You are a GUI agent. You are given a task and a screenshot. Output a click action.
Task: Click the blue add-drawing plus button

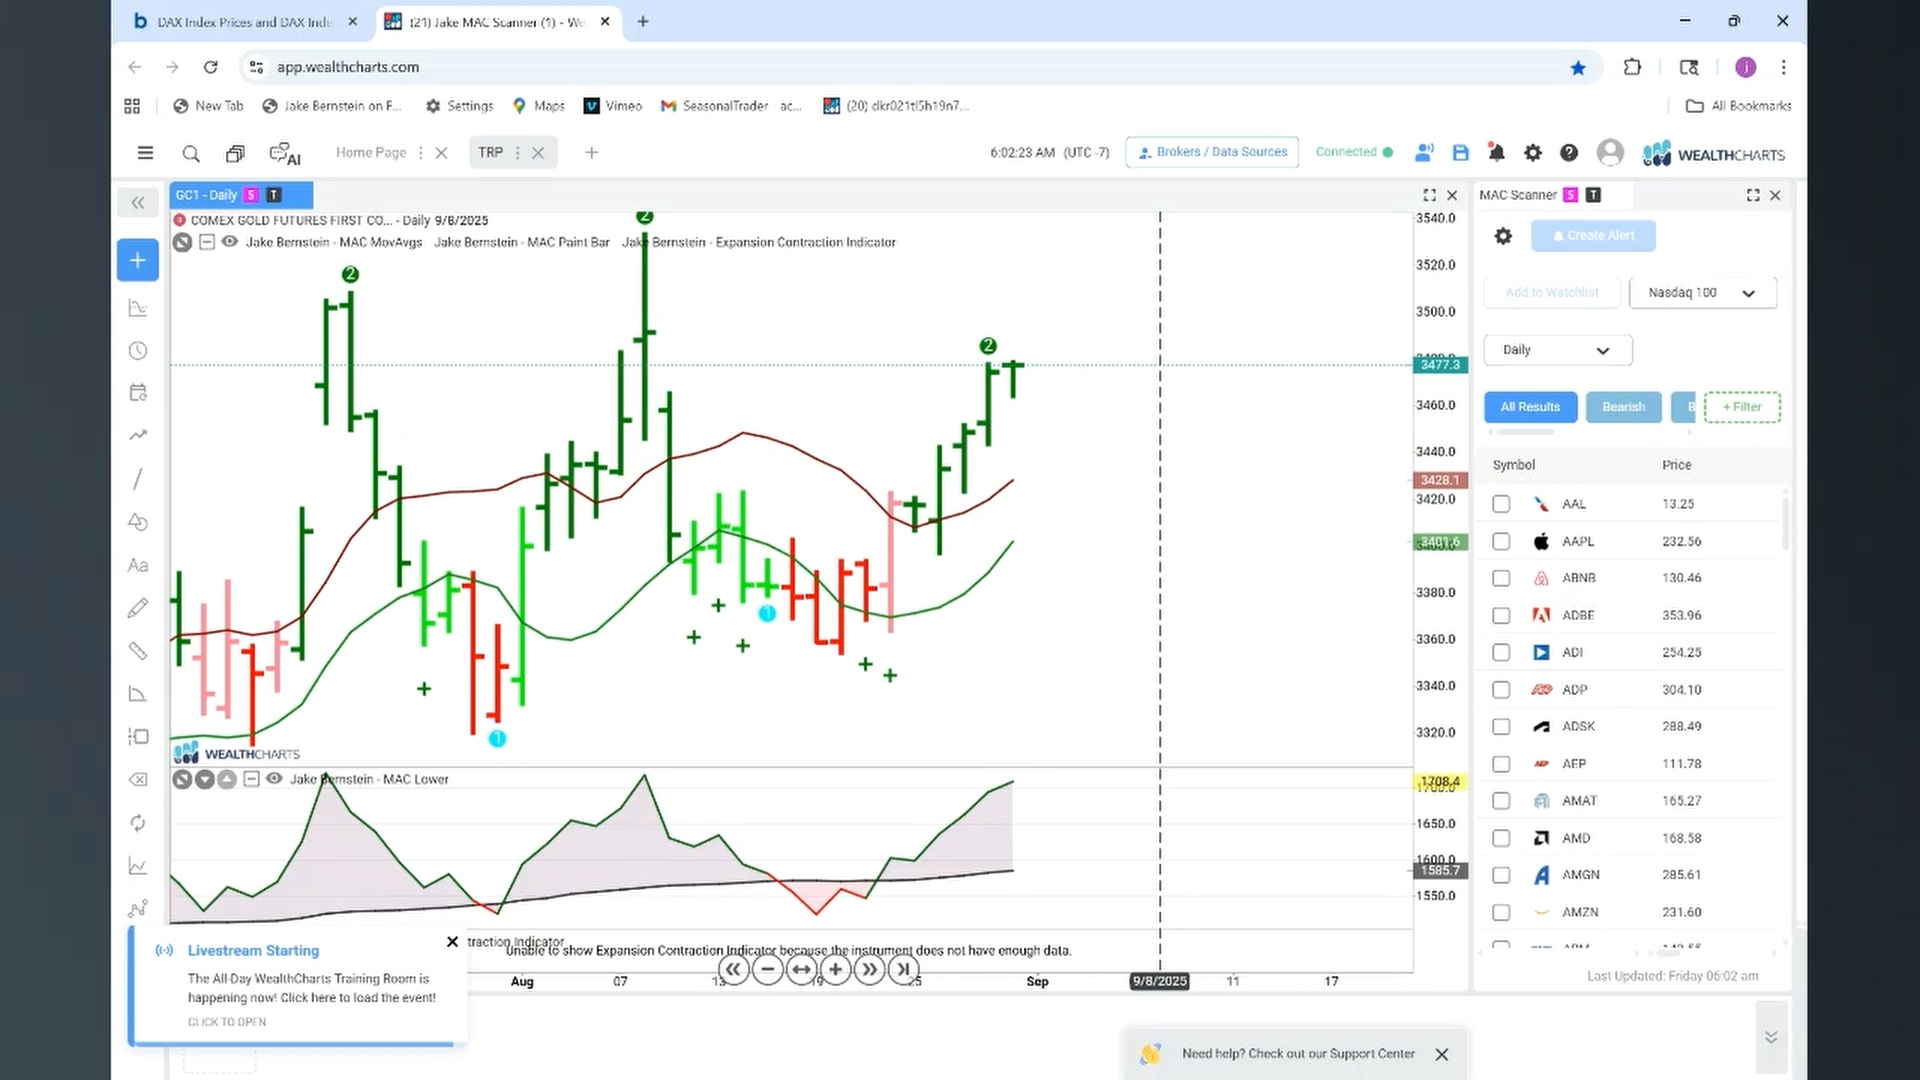[x=138, y=260]
